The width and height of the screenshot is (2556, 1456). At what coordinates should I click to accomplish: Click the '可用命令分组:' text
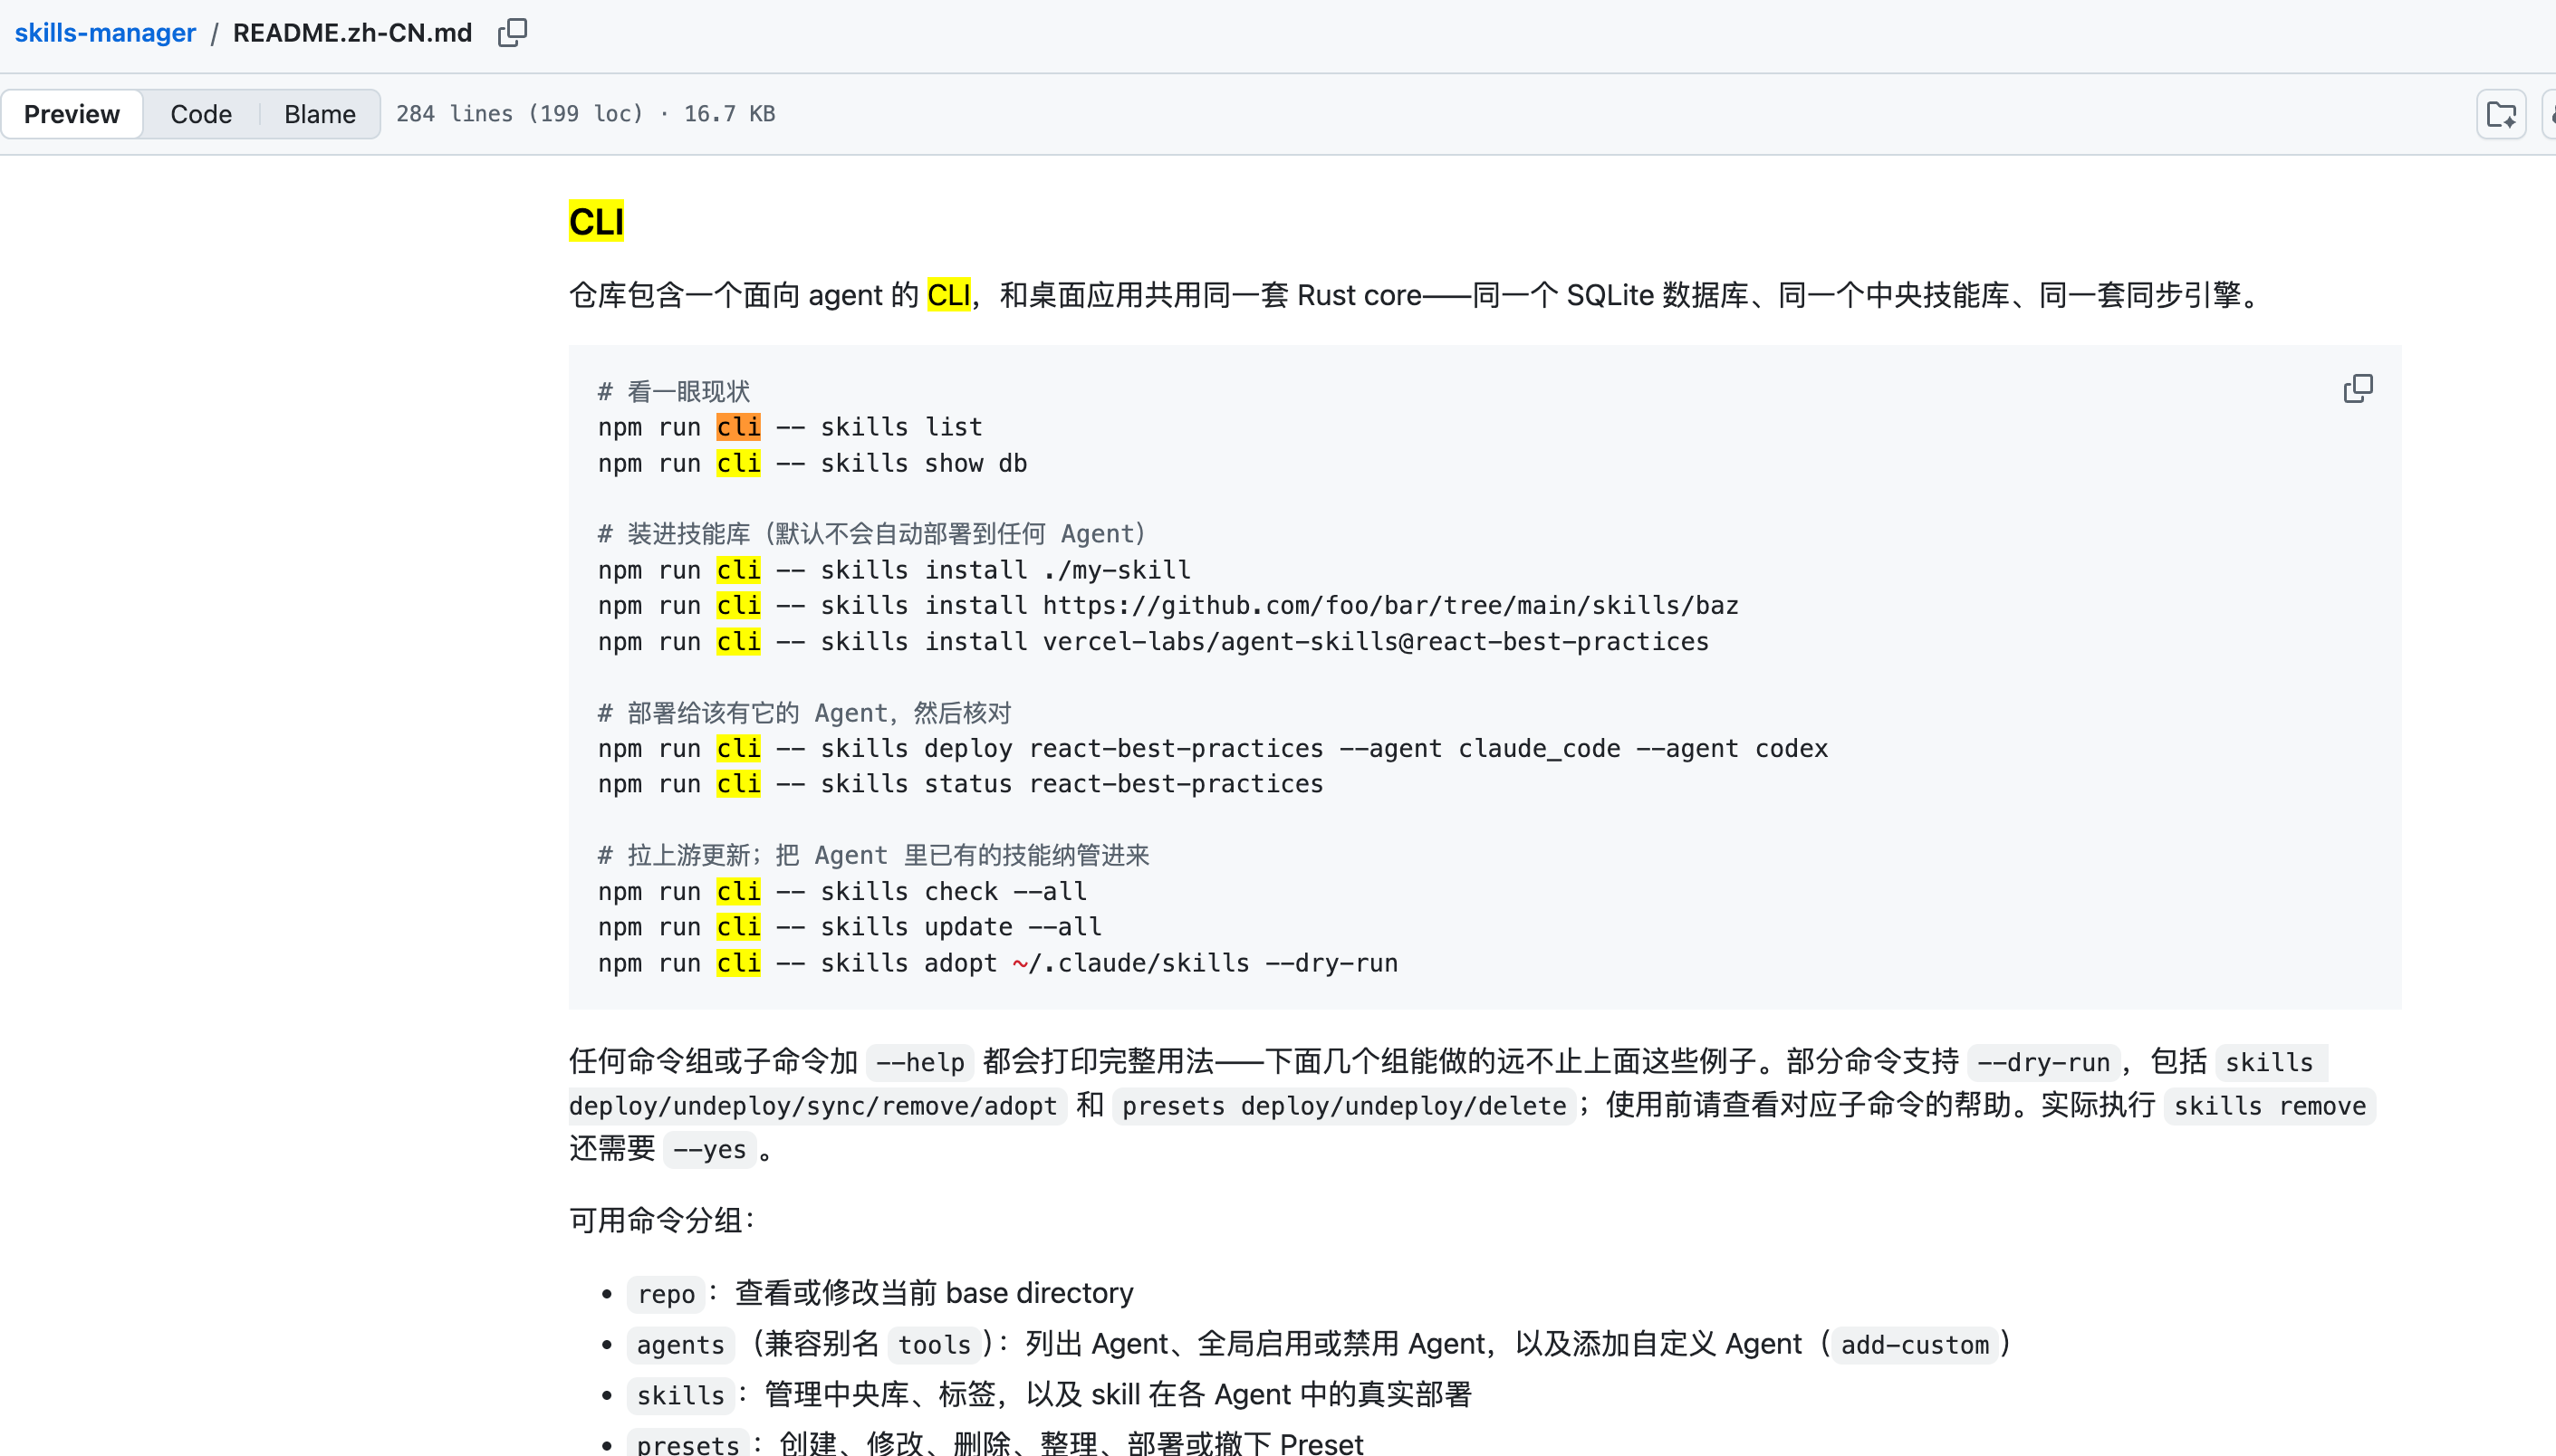click(x=662, y=1220)
